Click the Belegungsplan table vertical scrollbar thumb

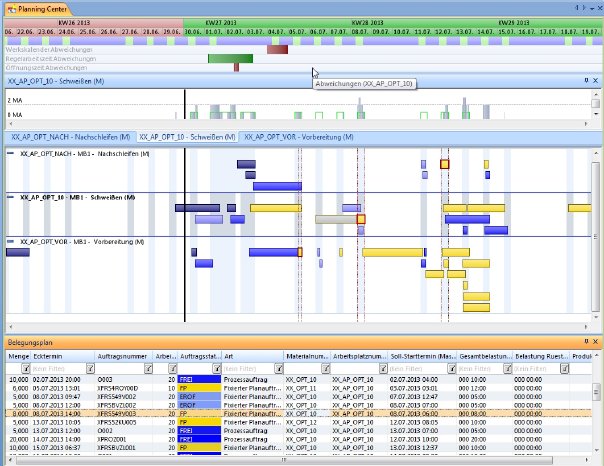pyautogui.click(x=596, y=392)
